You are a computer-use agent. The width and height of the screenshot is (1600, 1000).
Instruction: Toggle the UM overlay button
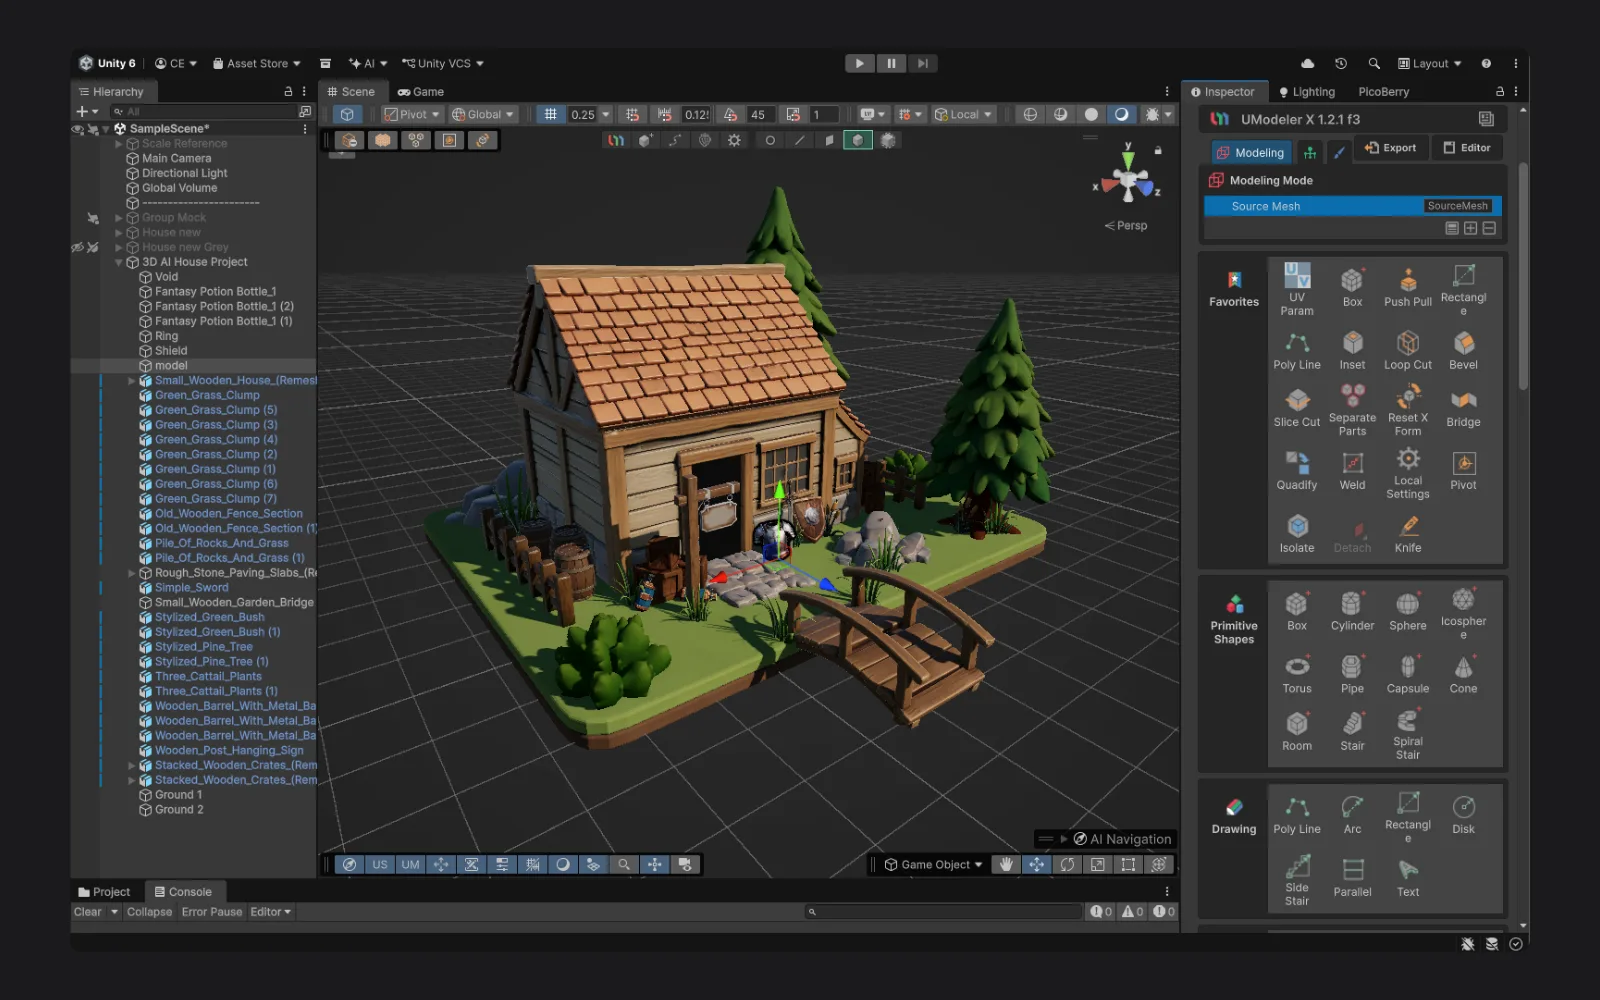tap(411, 865)
